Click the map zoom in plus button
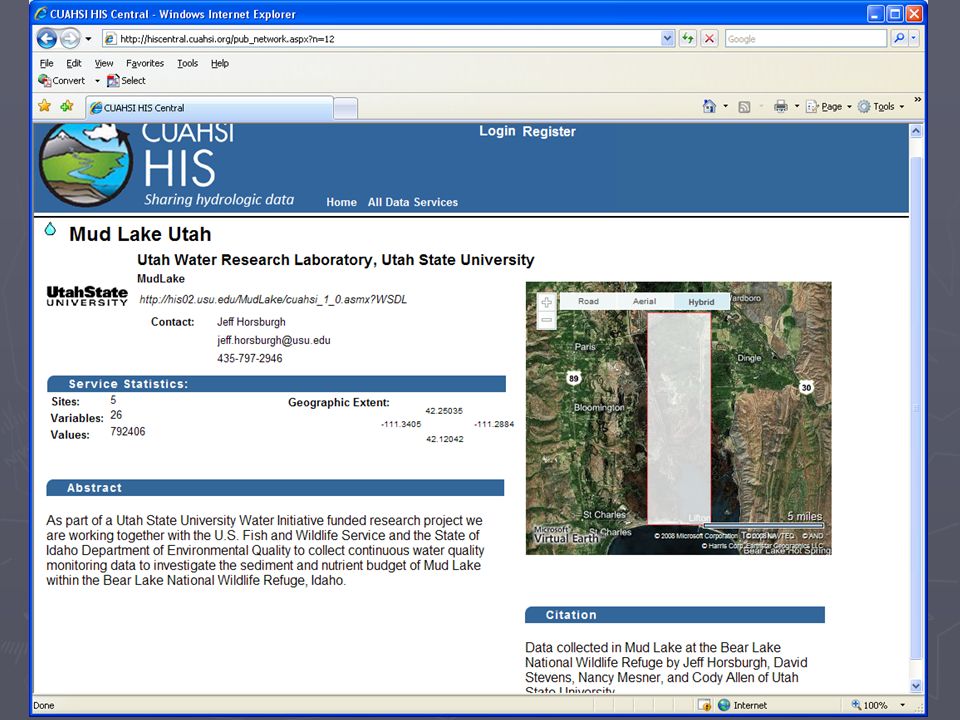 (547, 302)
